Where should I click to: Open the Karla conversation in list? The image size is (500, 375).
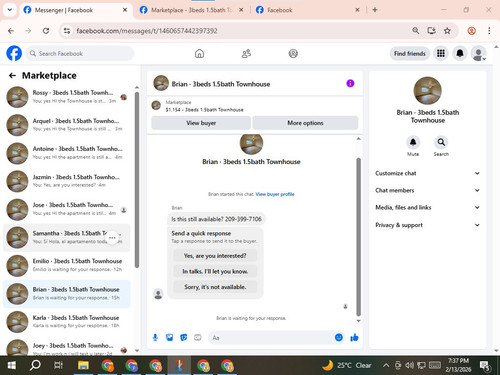[x=67, y=321]
